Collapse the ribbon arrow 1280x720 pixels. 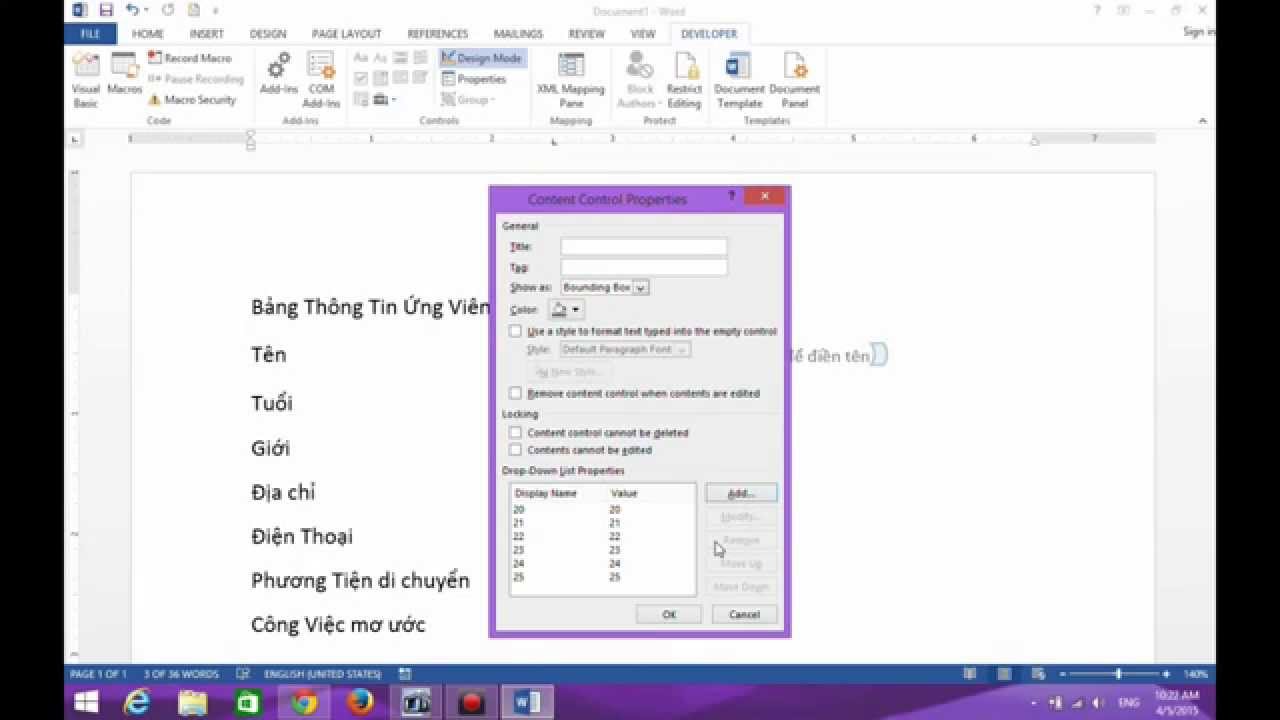point(1203,121)
